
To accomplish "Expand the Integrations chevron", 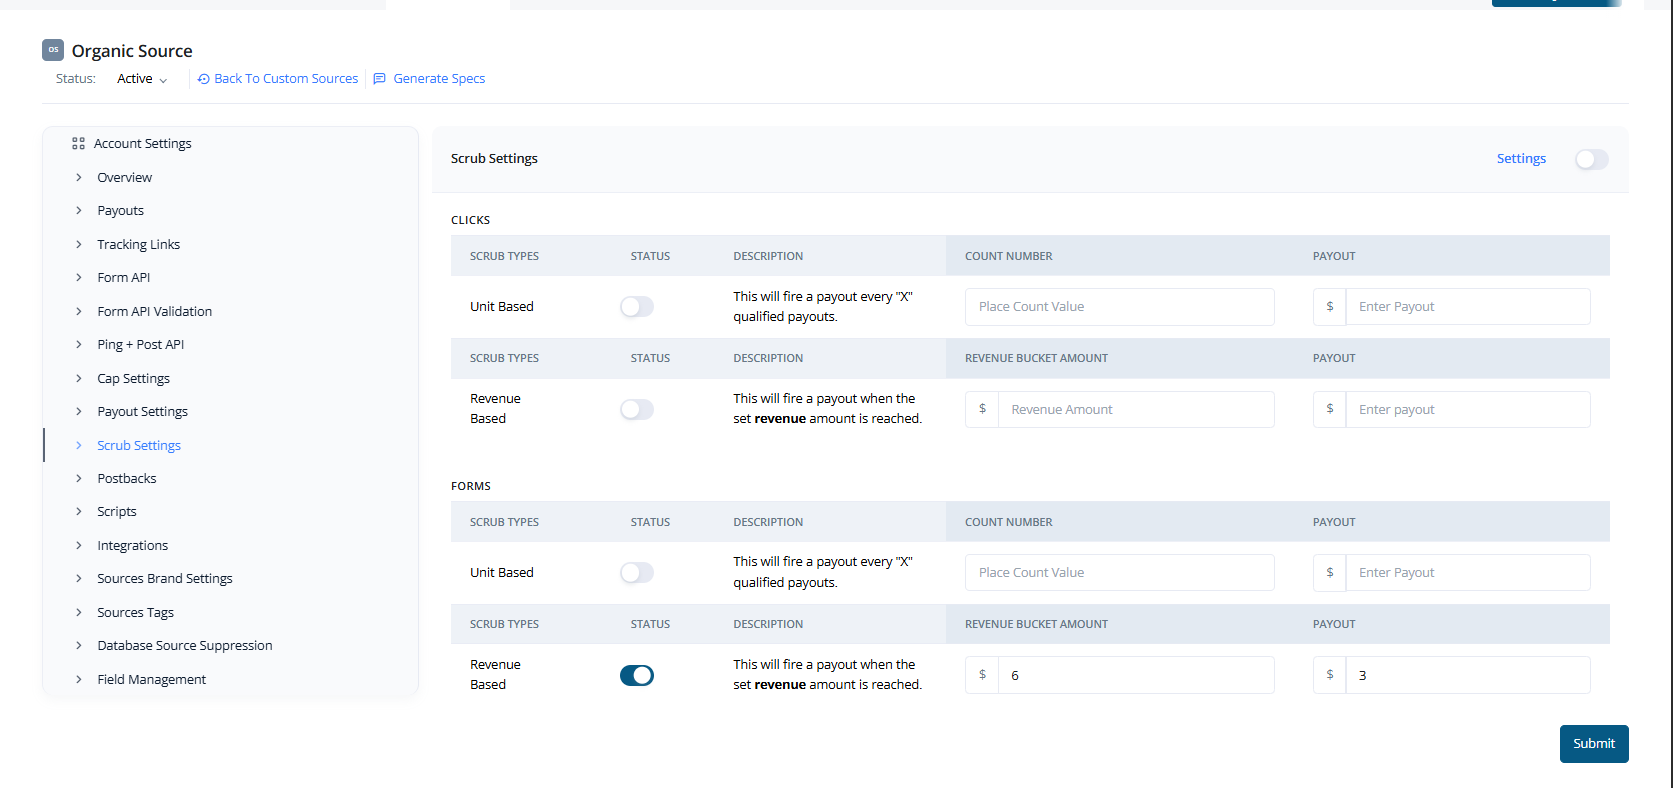I will [x=79, y=545].
